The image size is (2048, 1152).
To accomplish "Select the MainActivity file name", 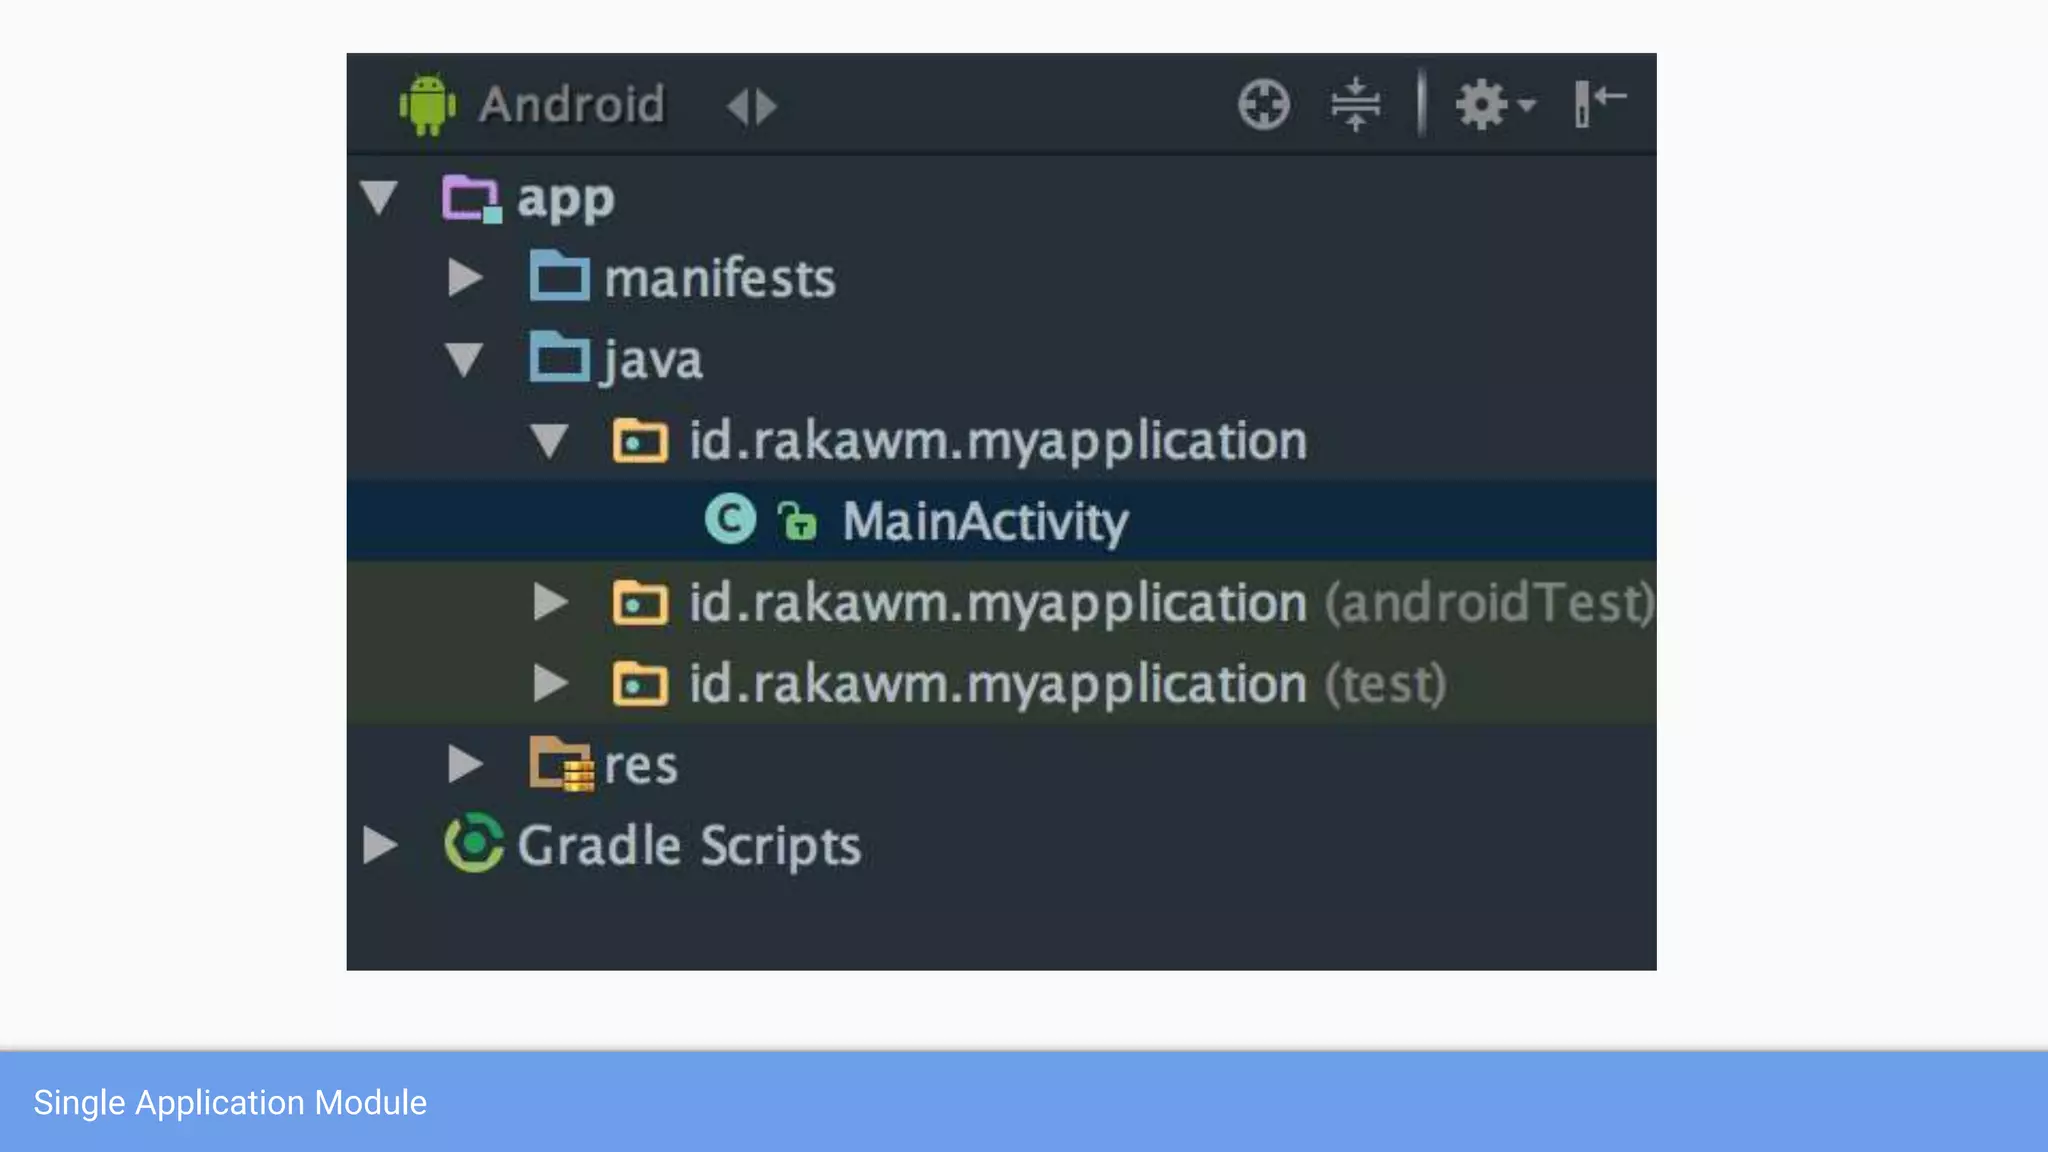I will [x=985, y=522].
